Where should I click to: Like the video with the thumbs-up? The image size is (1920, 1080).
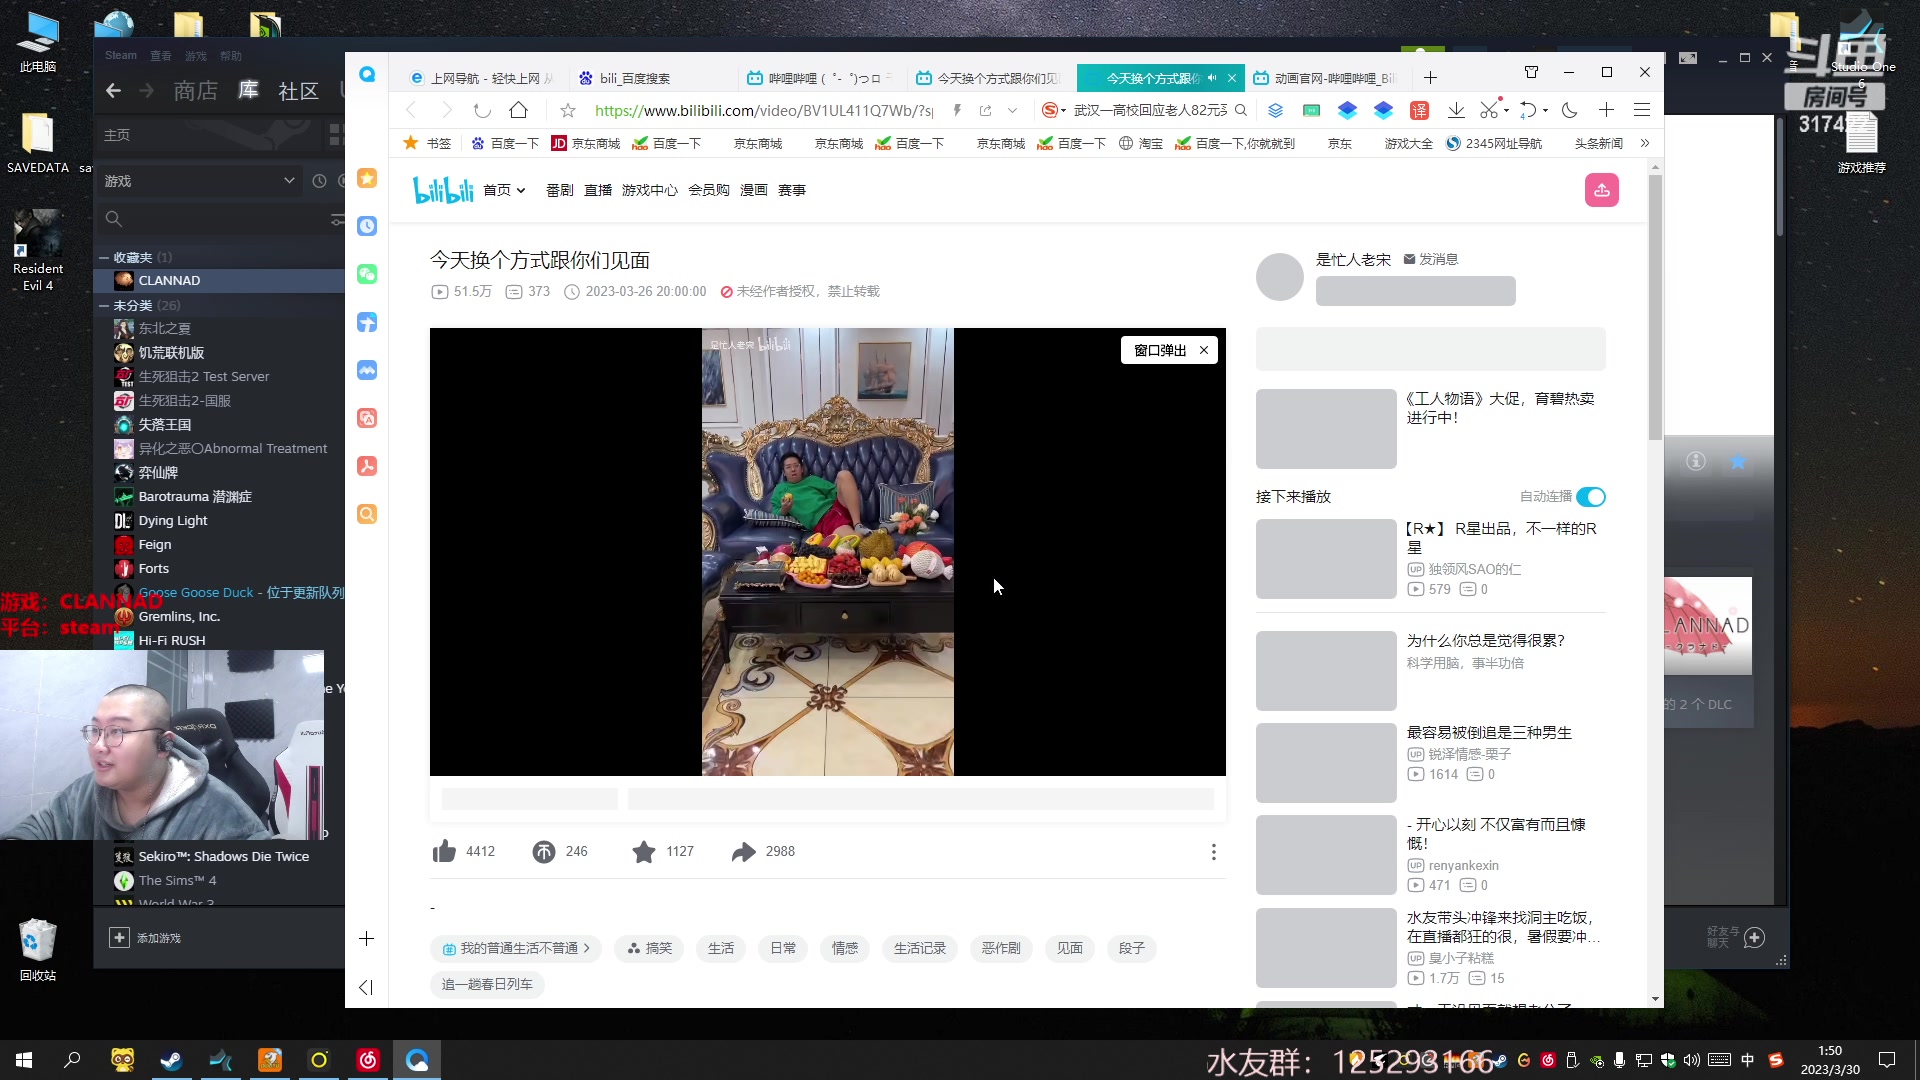click(442, 851)
